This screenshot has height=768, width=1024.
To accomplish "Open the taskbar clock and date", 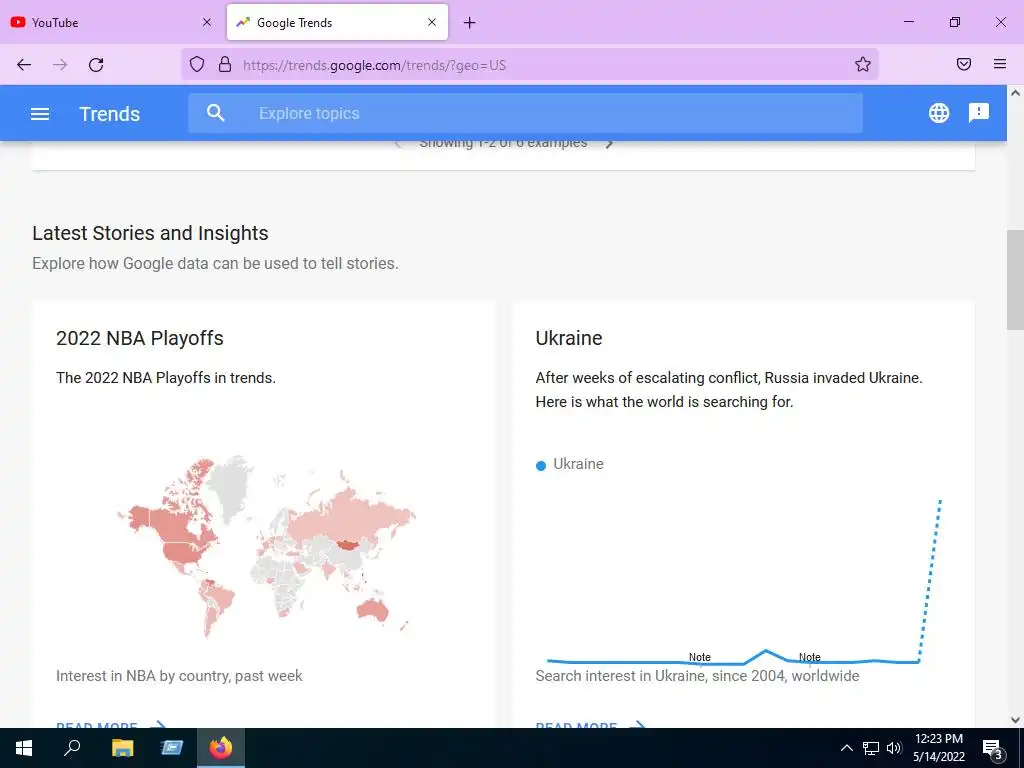I will click(938, 748).
